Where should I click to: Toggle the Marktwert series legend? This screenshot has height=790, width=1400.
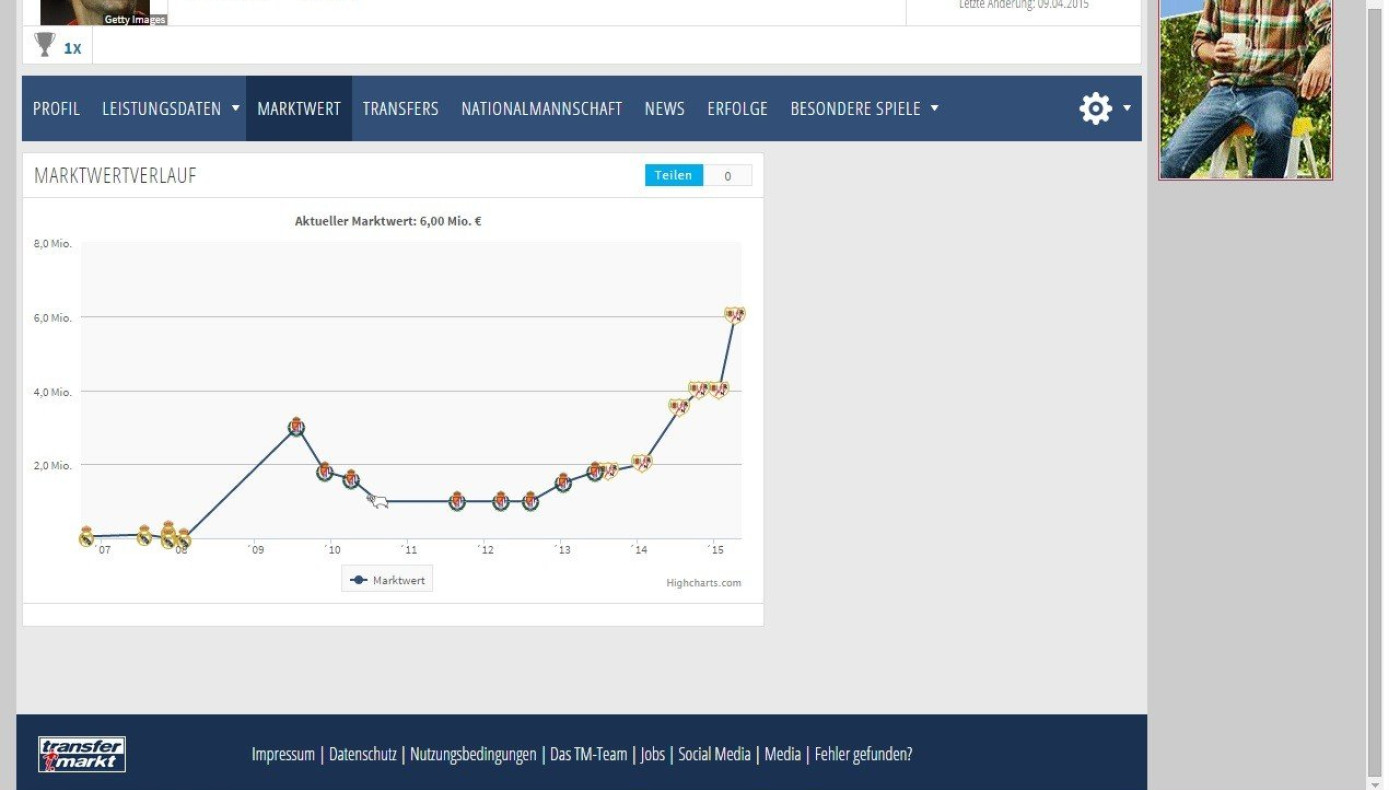(388, 580)
